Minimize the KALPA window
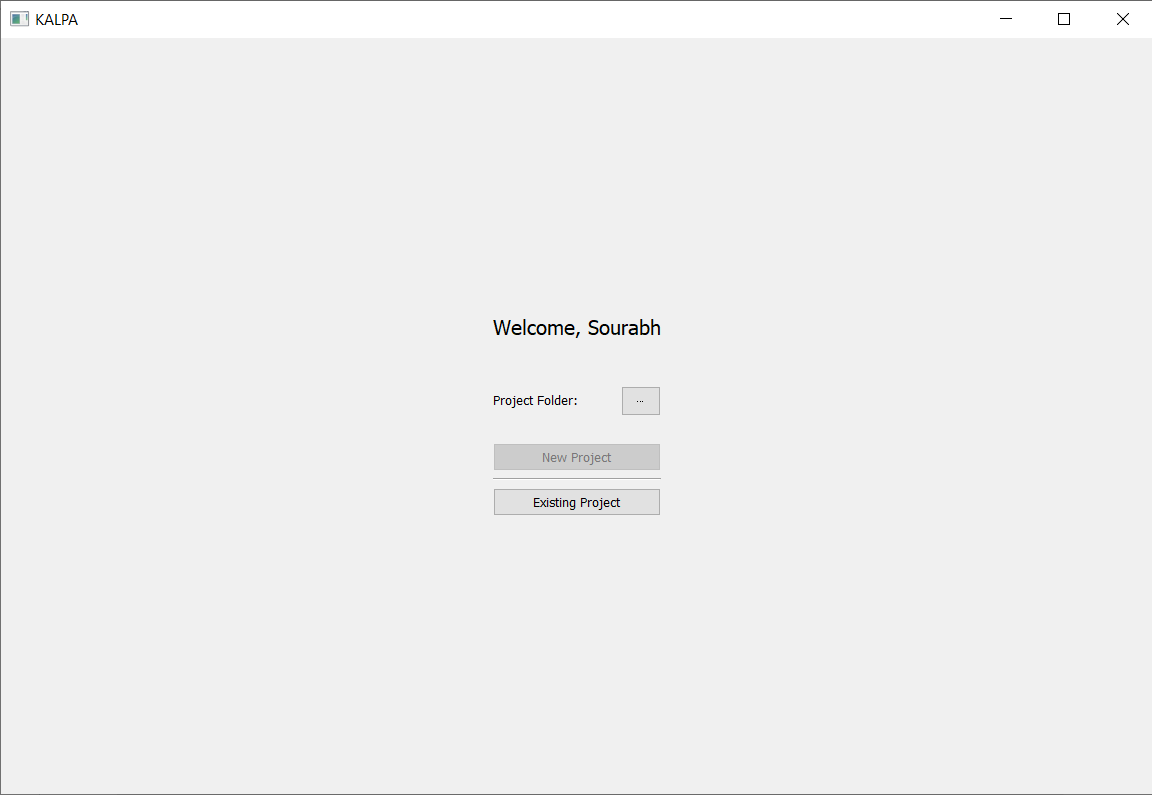The height and width of the screenshot is (795, 1152). (1005, 18)
